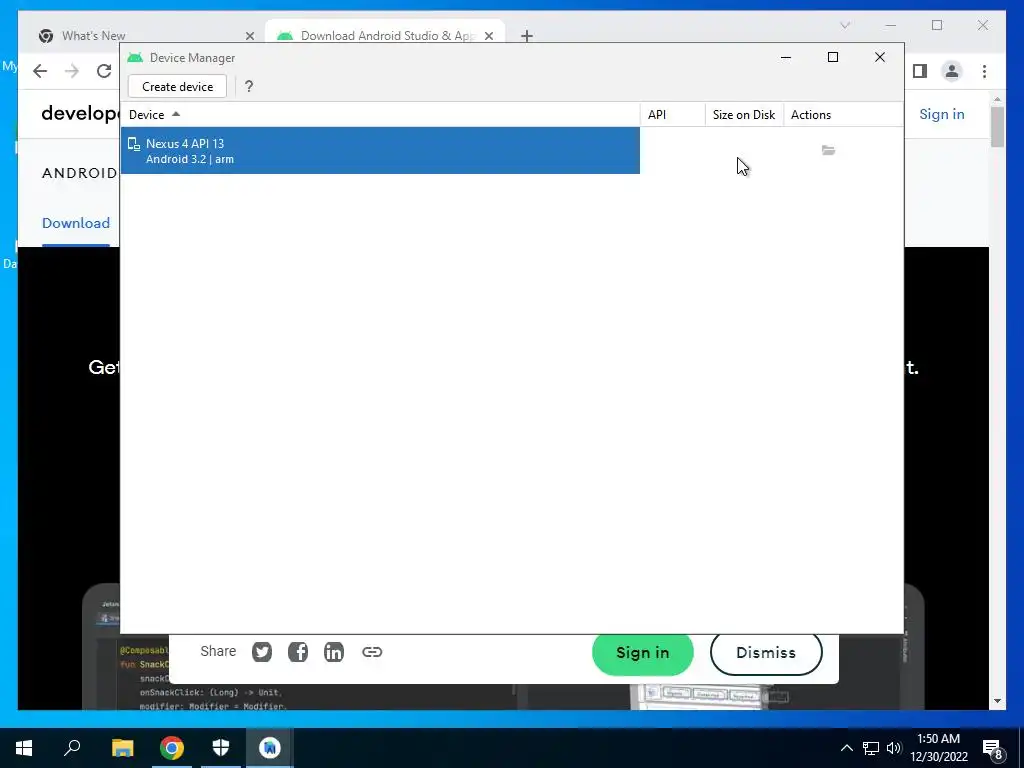Sort by the Device column header

click(x=379, y=115)
